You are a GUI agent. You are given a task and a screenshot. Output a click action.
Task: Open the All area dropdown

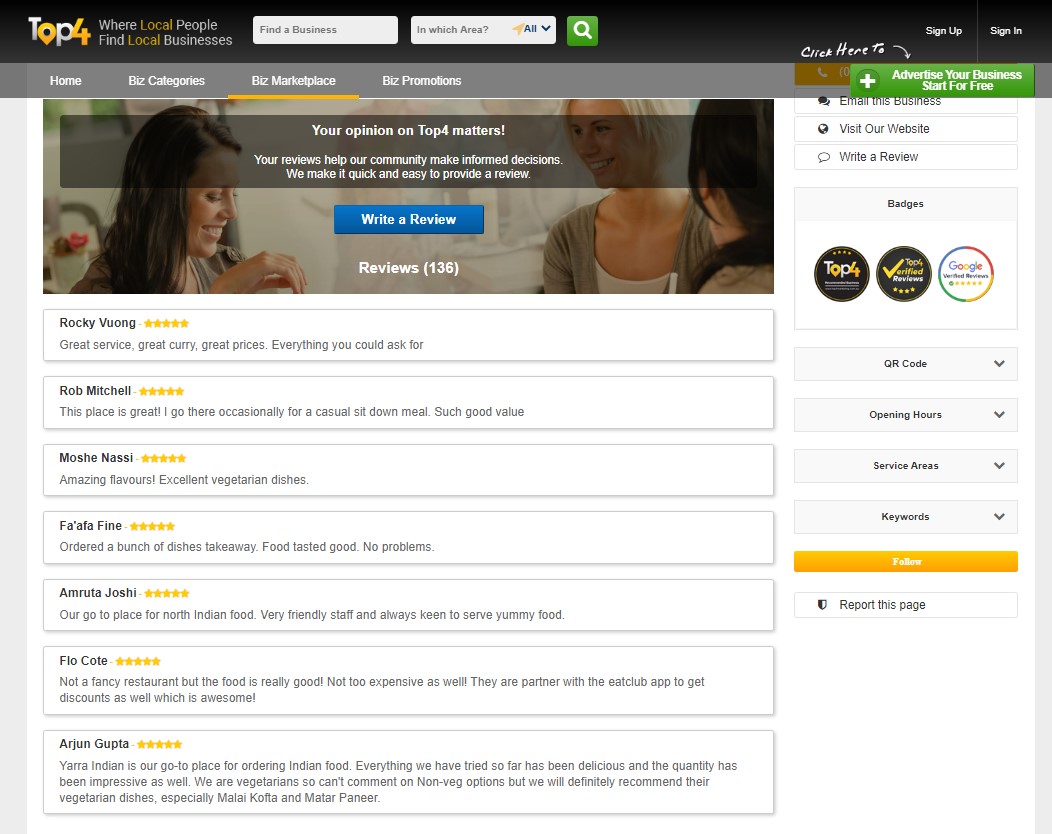538,30
